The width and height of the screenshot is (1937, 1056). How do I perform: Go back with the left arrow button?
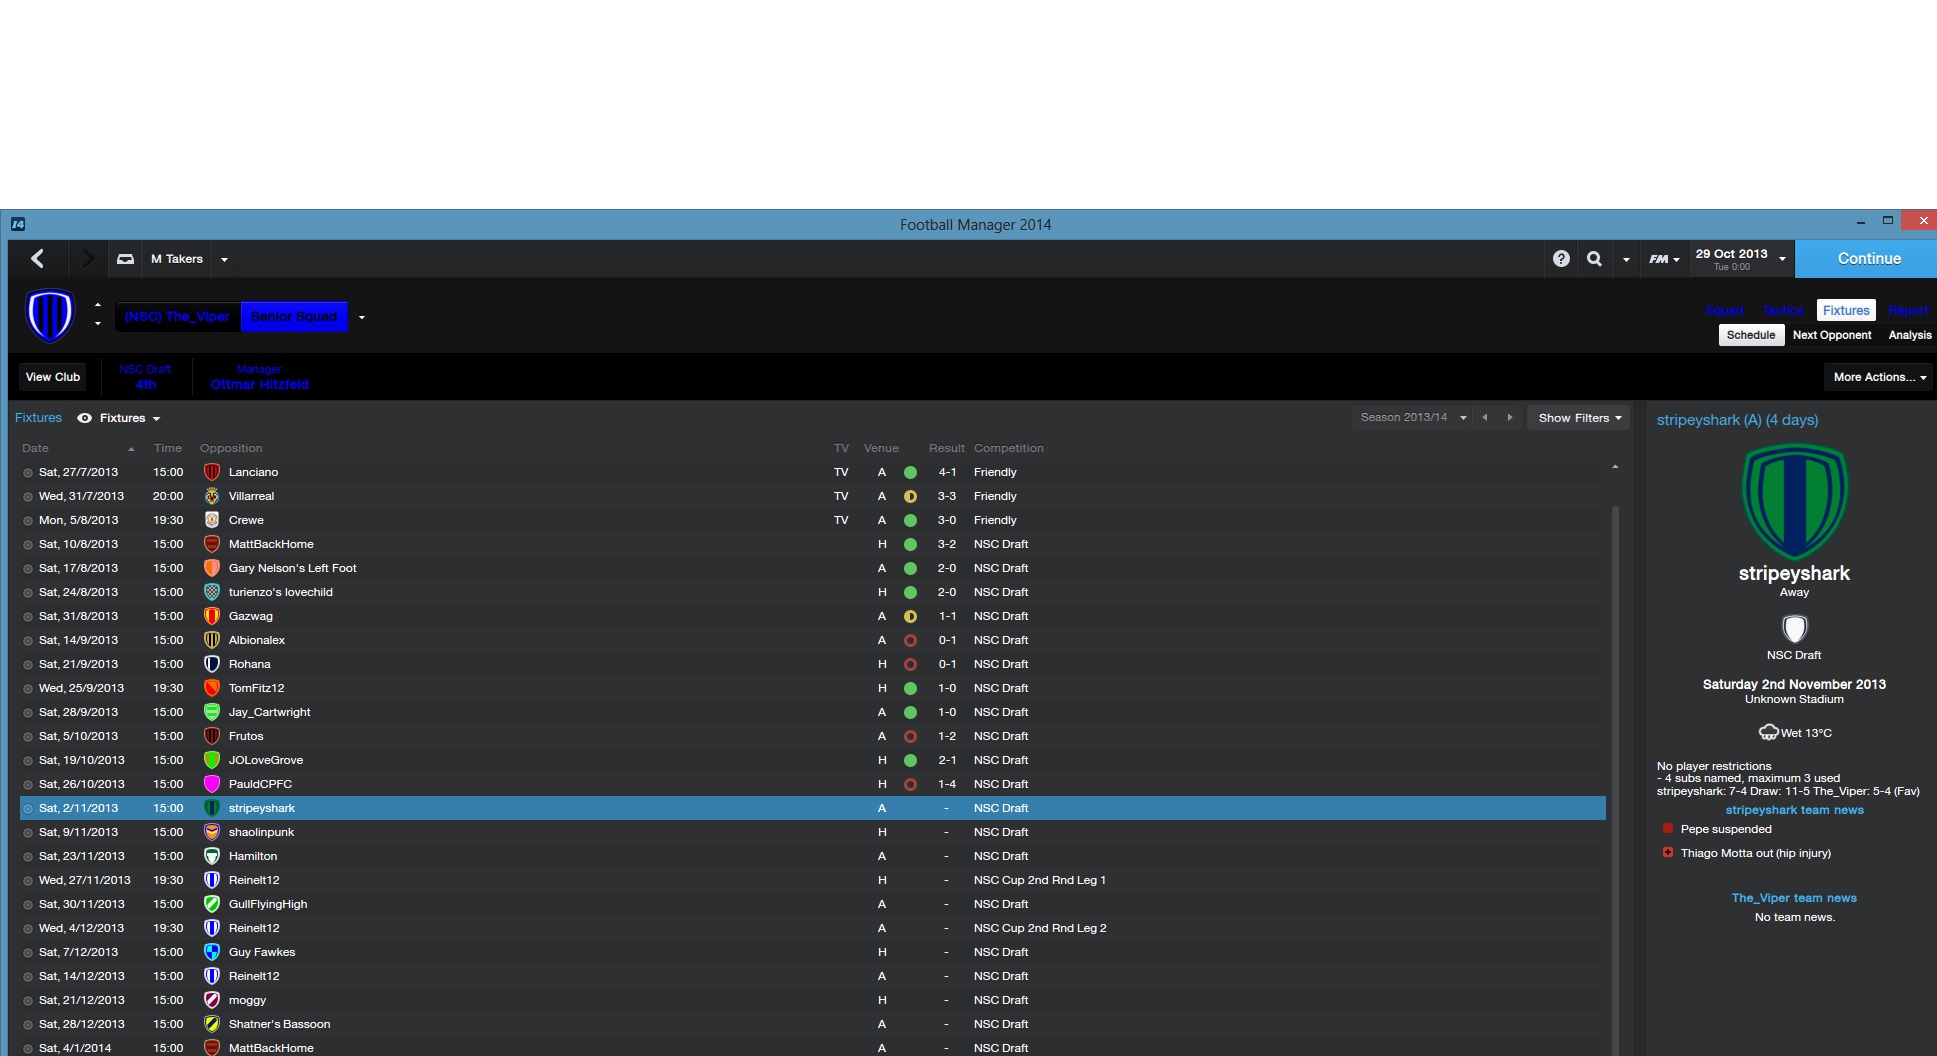pos(38,259)
